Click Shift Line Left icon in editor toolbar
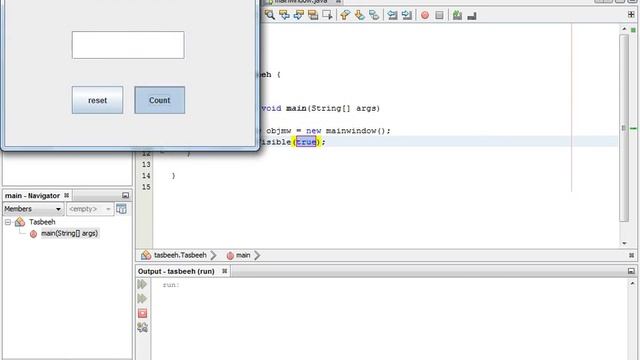The width and height of the screenshot is (640, 360). pos(392,15)
